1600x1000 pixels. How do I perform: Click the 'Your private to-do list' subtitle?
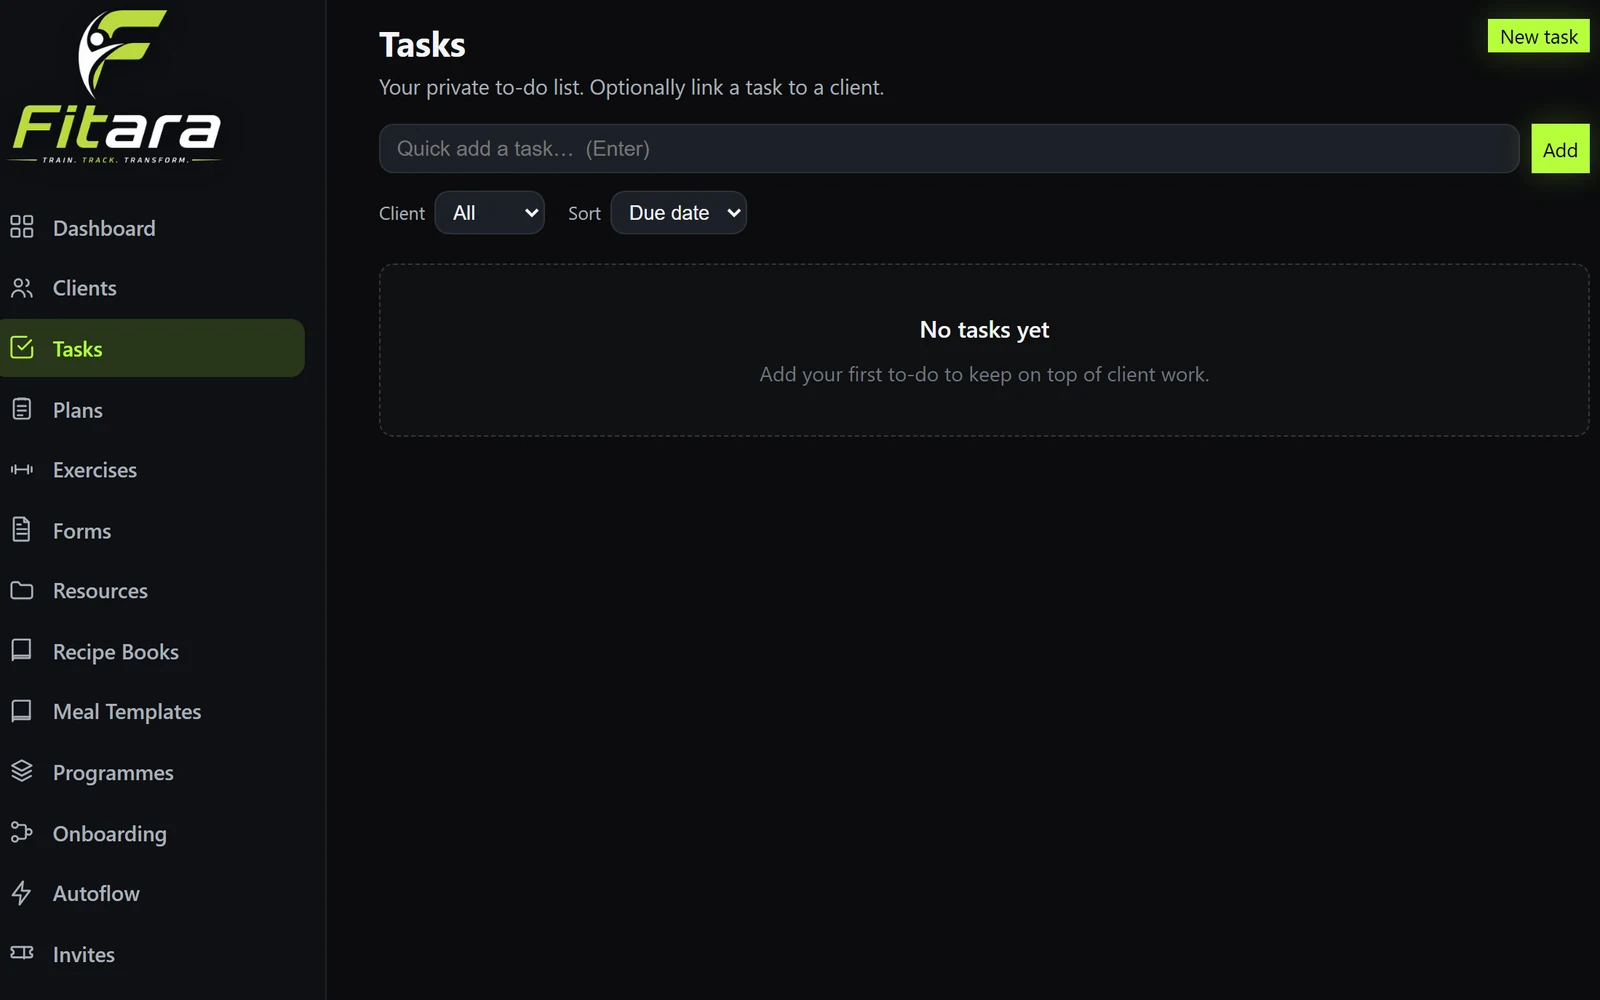[x=631, y=88]
